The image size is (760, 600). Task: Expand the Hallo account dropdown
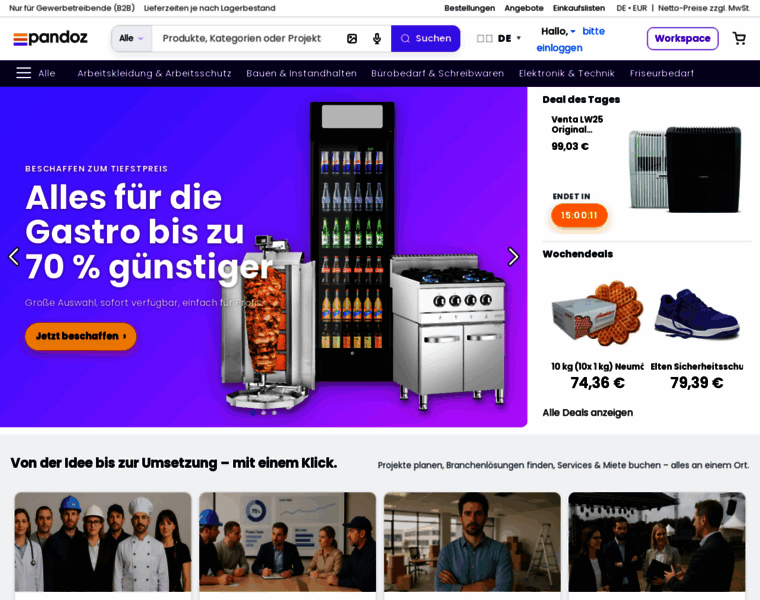click(558, 32)
